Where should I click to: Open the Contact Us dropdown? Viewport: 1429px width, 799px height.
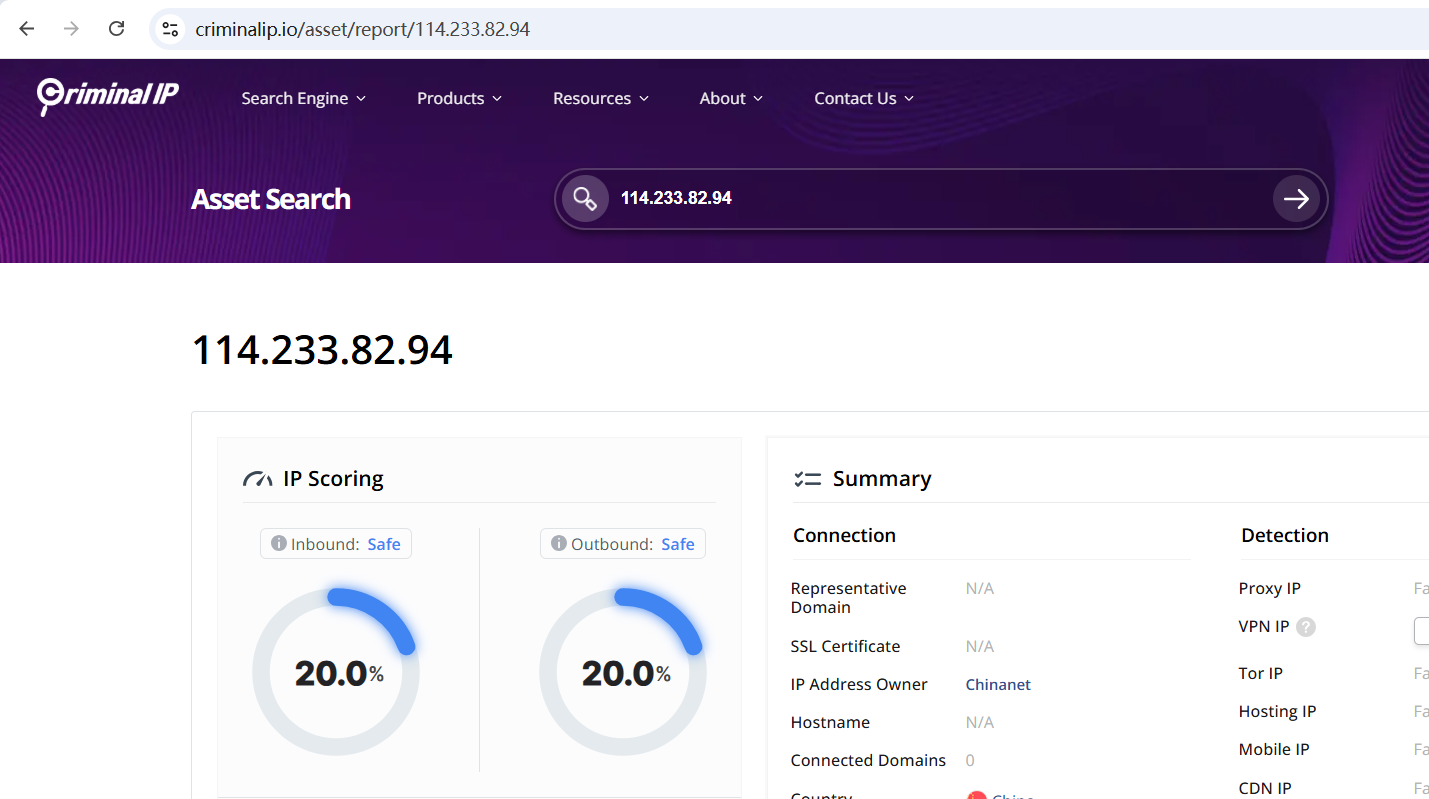click(x=864, y=98)
